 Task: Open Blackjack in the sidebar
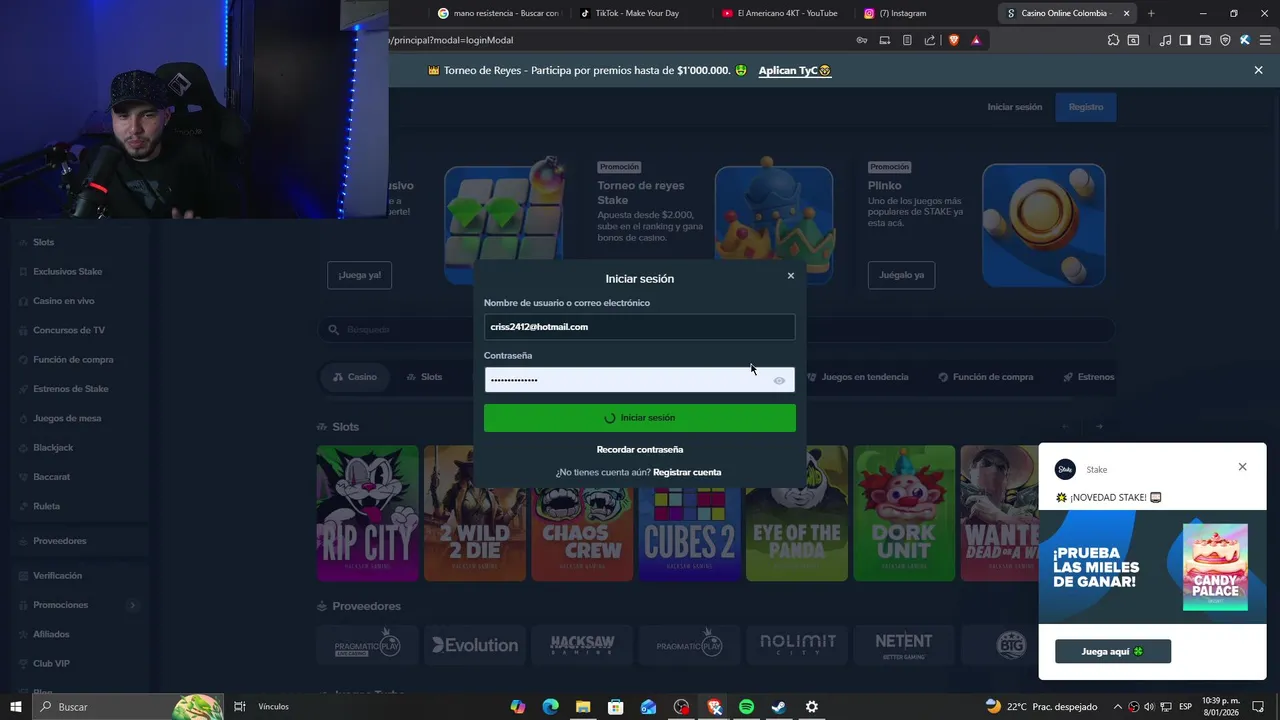coord(52,448)
